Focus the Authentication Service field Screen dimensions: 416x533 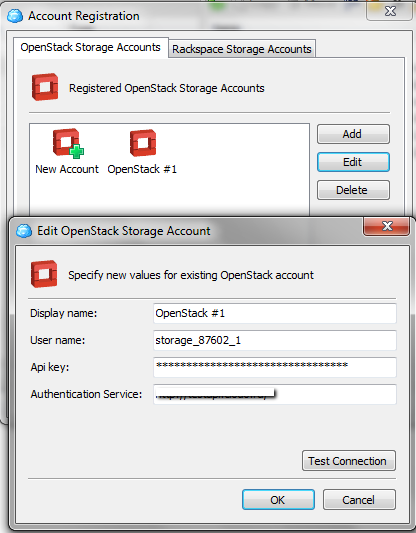275,394
